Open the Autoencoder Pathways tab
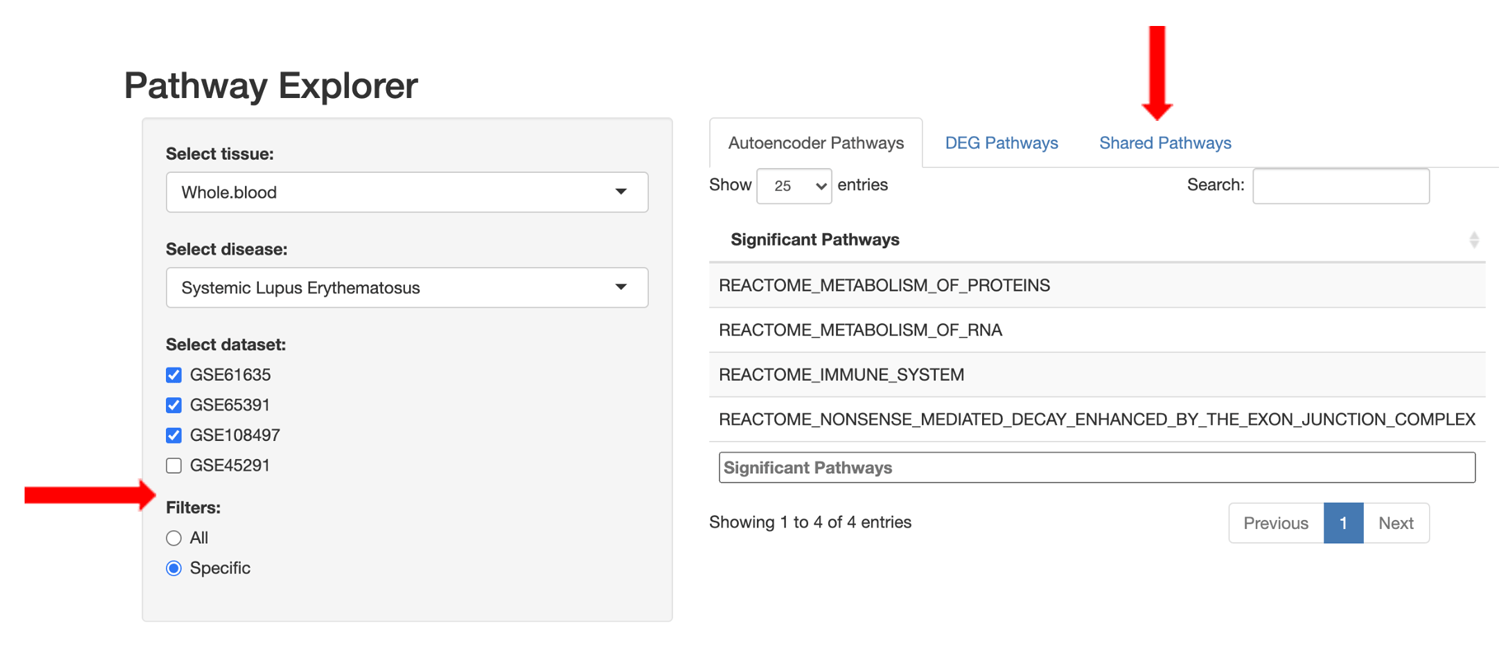This screenshot has width=1500, height=654. (x=815, y=143)
